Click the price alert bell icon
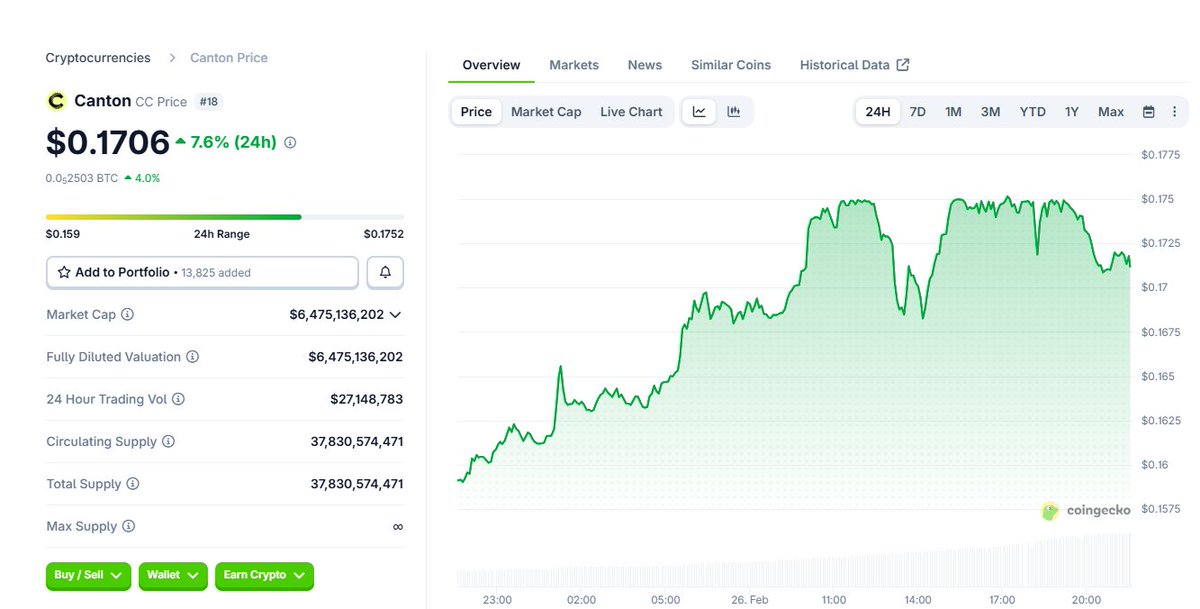Screen dimensions: 1200x609 click(385, 272)
